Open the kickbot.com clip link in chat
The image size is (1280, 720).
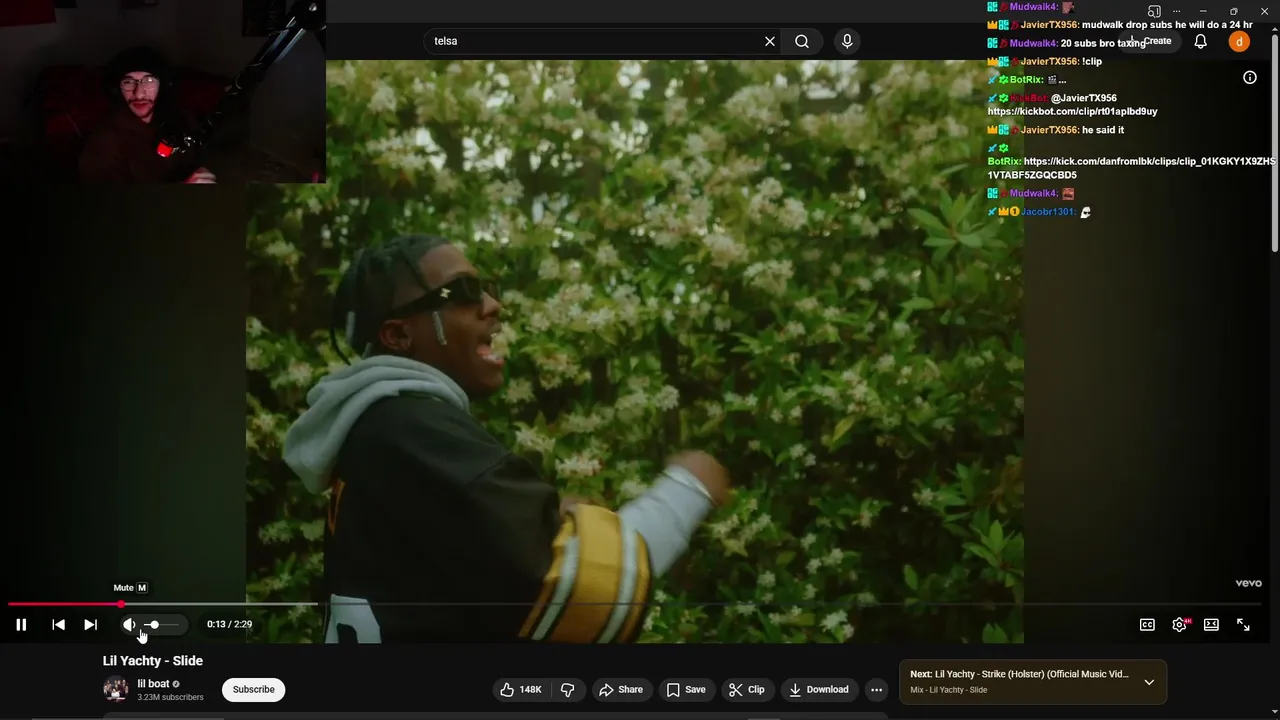tap(1072, 111)
